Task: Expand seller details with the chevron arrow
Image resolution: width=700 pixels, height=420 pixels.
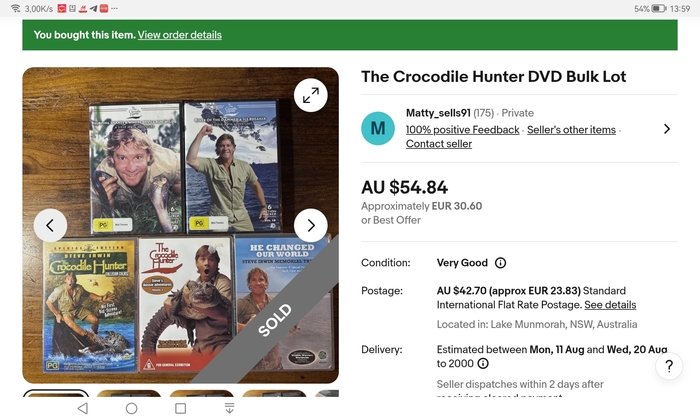Action: tap(667, 129)
